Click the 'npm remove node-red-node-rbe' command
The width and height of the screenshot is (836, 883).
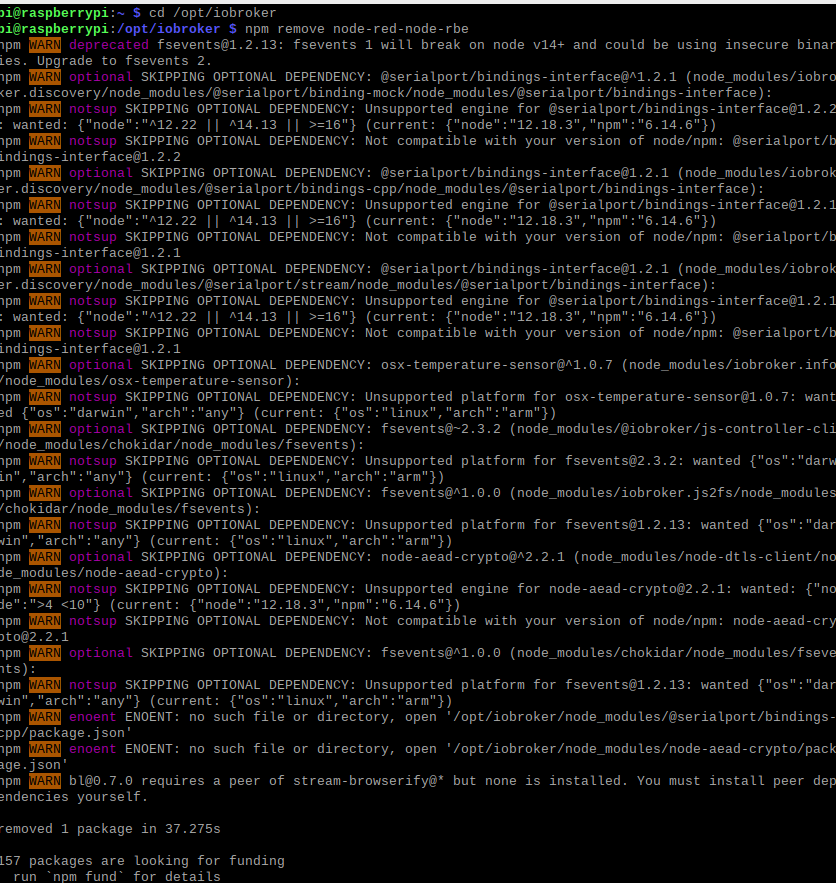(356, 29)
